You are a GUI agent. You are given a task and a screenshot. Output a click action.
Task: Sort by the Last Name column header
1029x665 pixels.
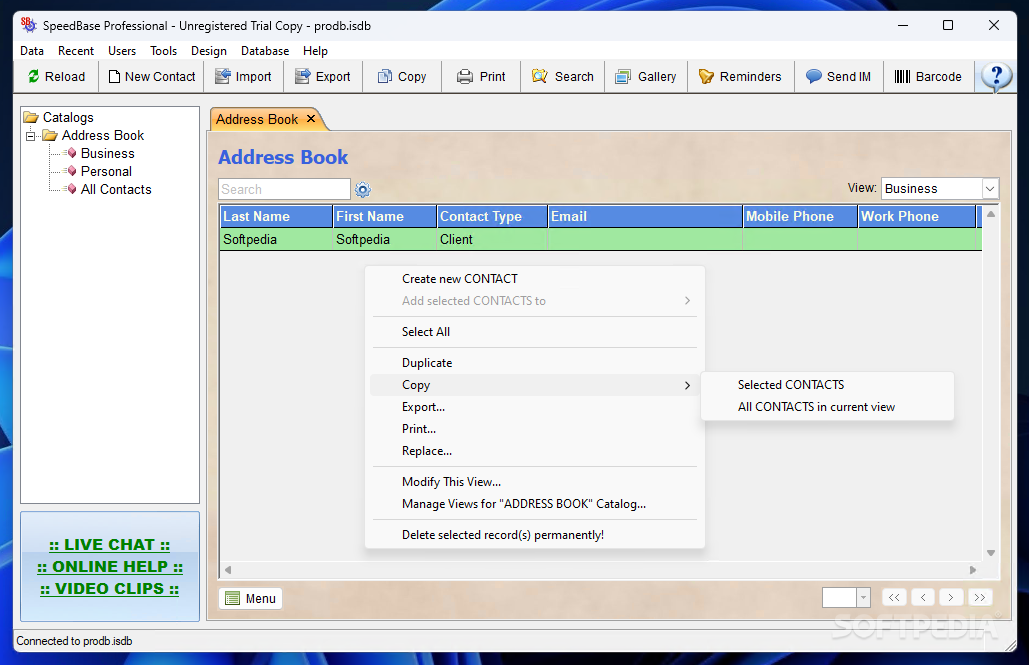coord(276,217)
